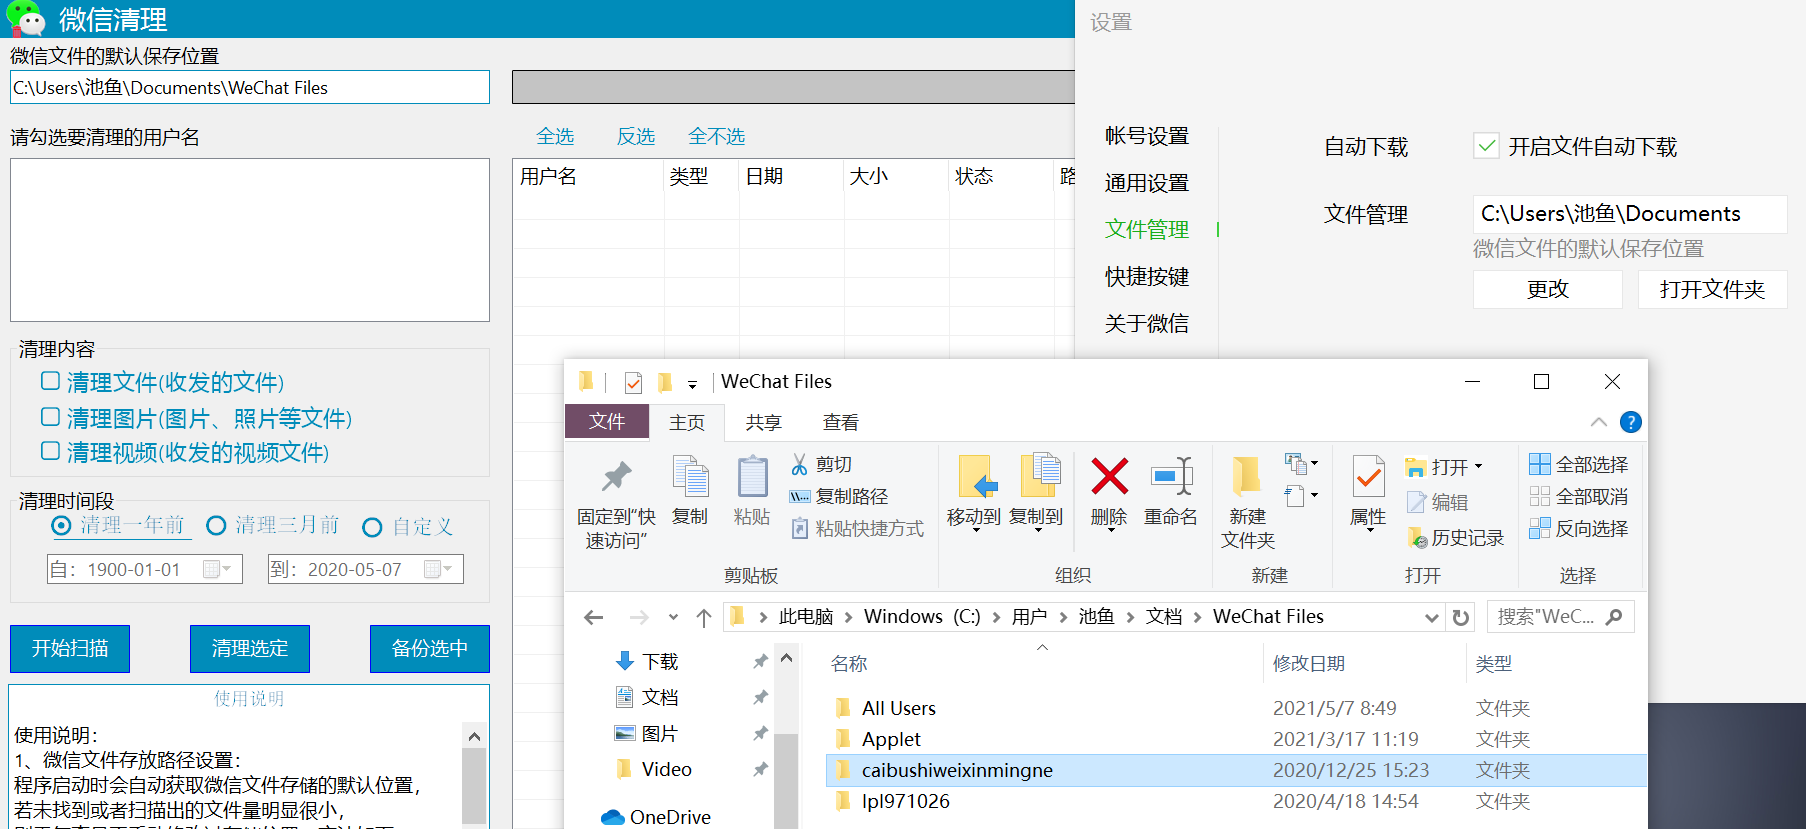This screenshot has width=1806, height=829.
Task: Switch to the 查看 ribbon tab
Action: tap(840, 422)
